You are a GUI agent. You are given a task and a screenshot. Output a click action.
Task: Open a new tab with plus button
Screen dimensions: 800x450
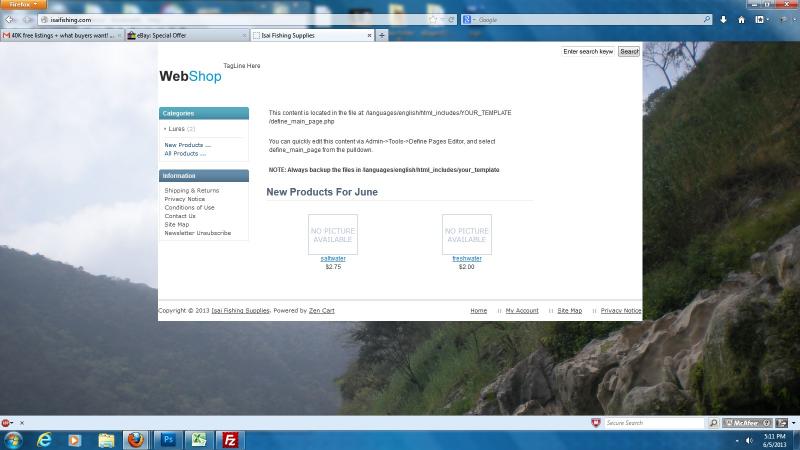(382, 36)
